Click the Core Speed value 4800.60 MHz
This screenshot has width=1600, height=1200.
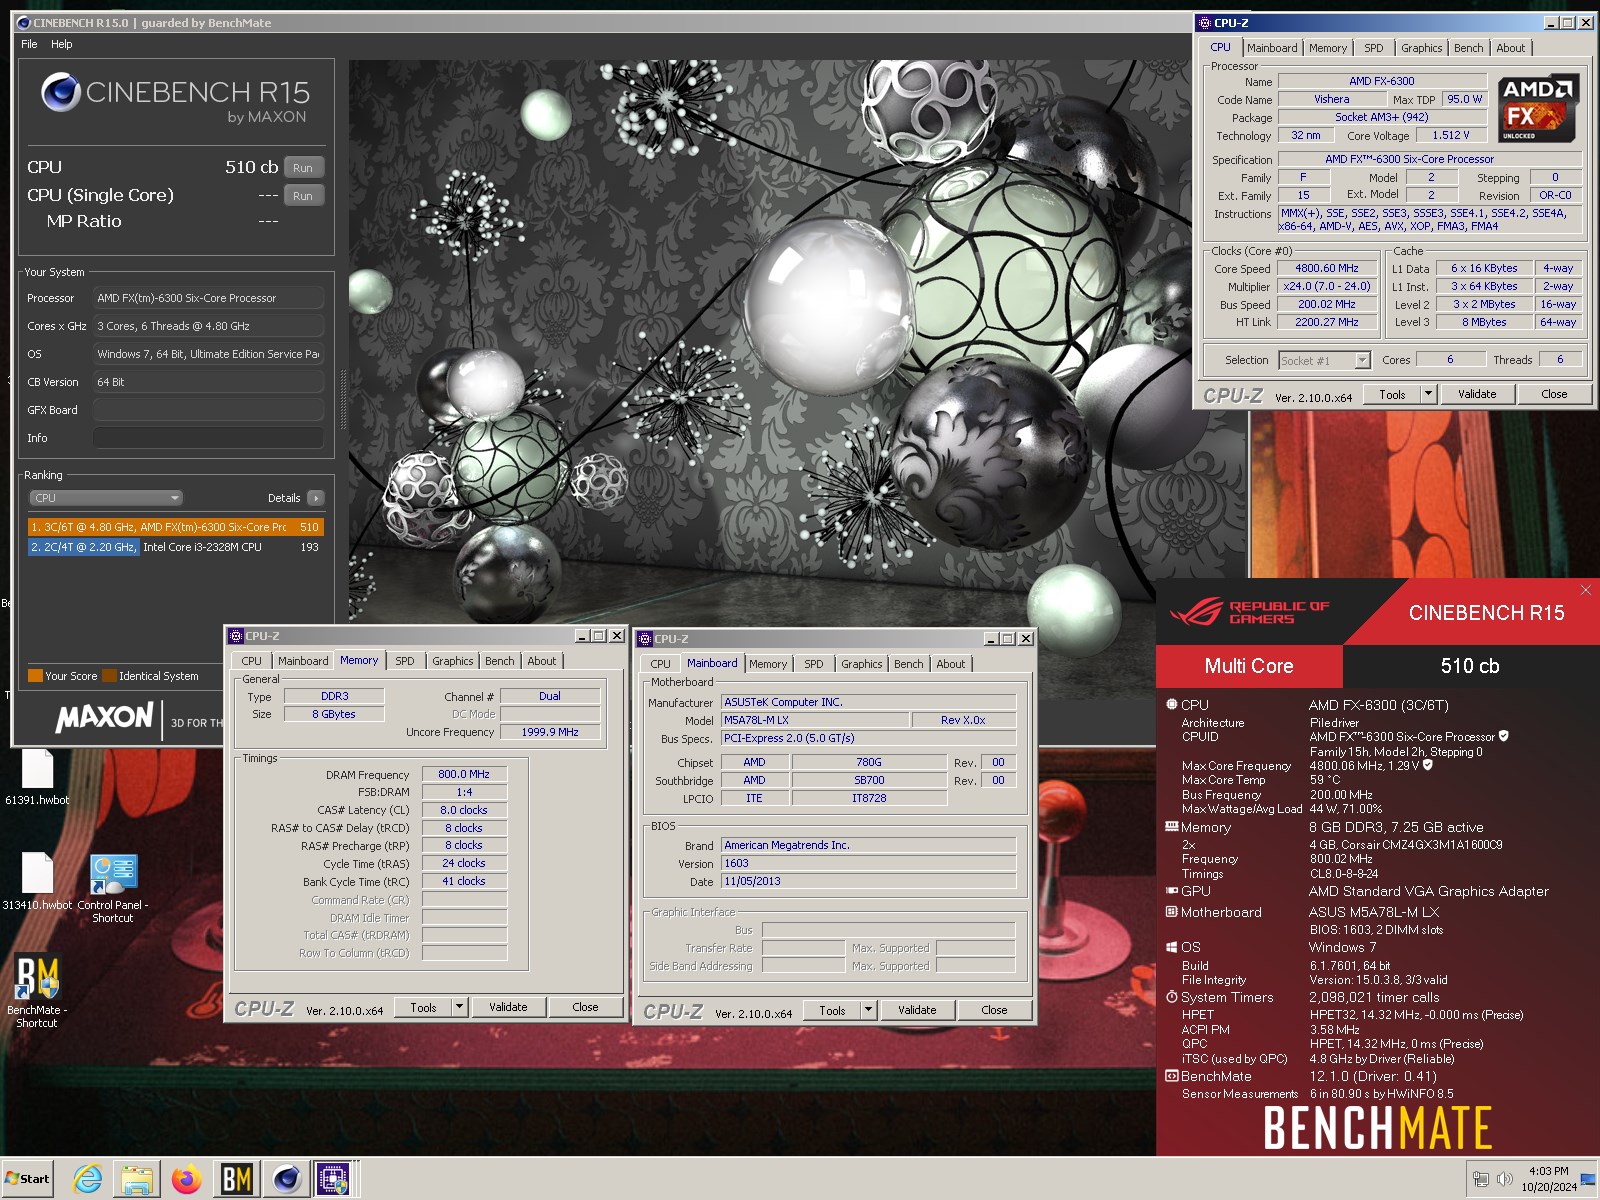click(x=1326, y=268)
